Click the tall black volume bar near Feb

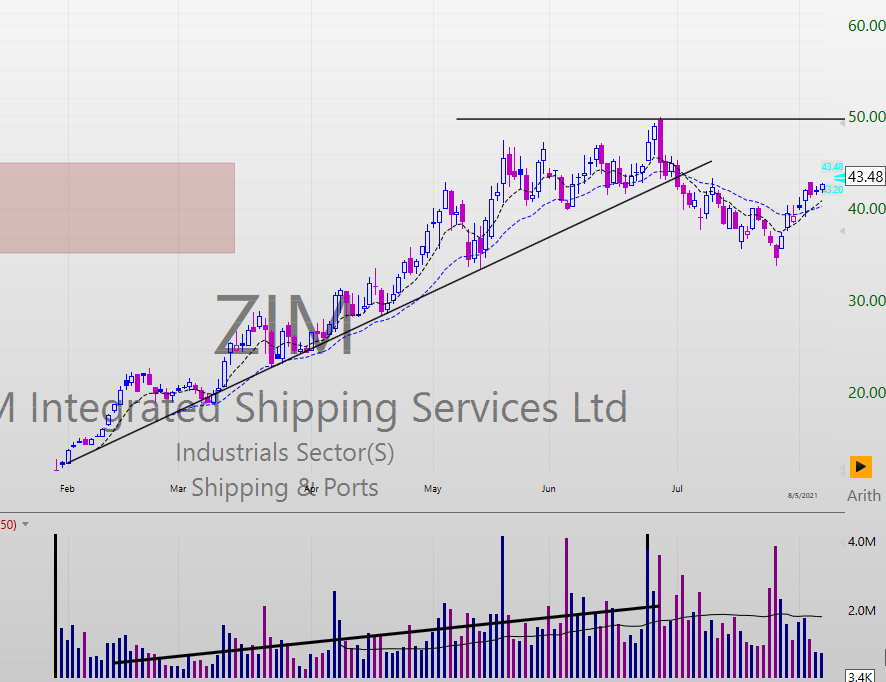[55, 606]
